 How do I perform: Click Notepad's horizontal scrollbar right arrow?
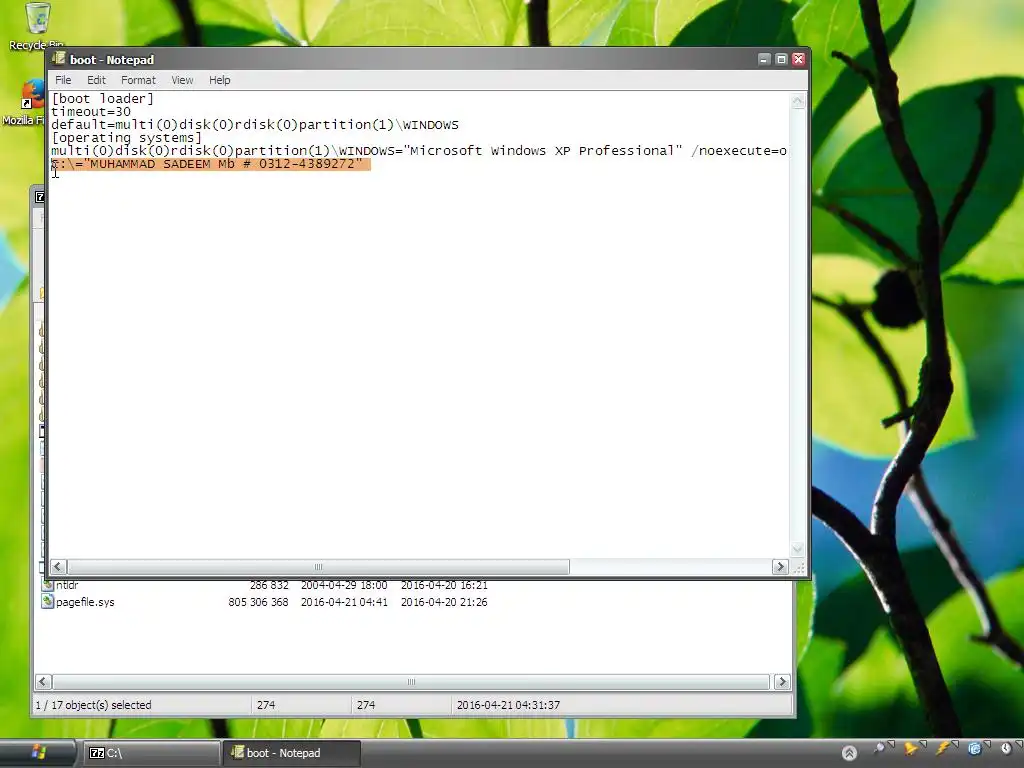point(780,566)
